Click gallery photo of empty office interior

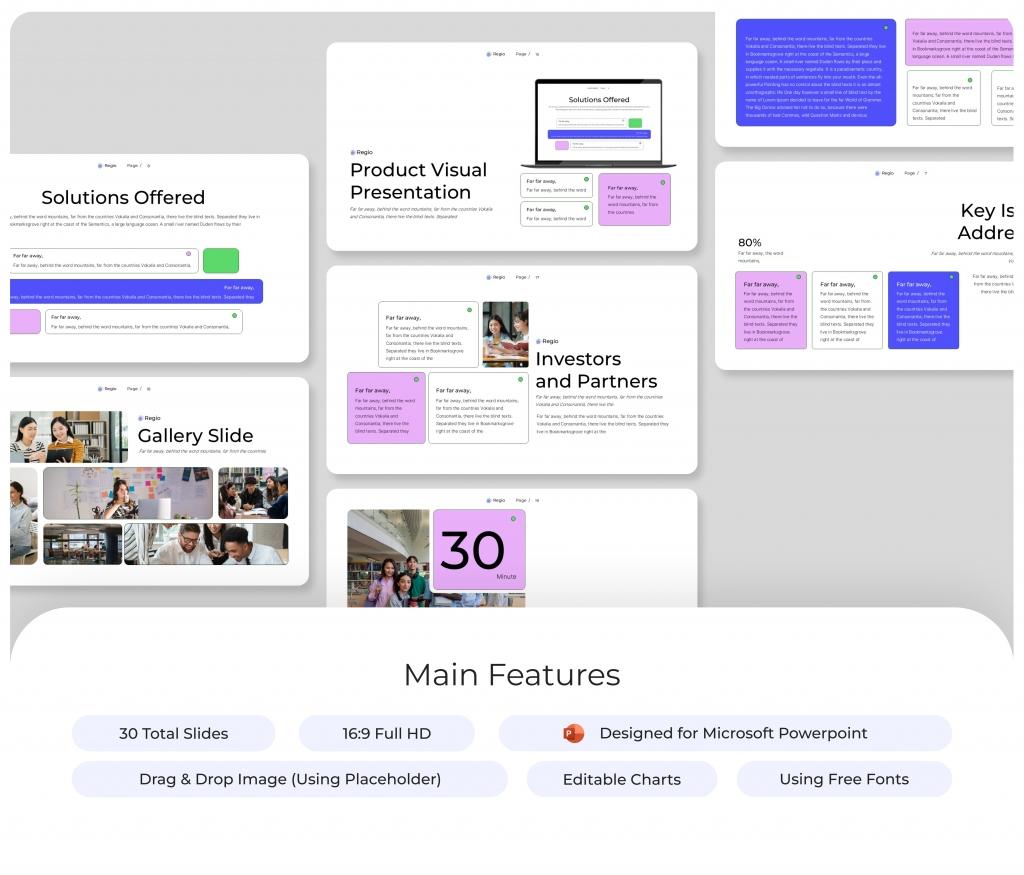(x=82, y=544)
